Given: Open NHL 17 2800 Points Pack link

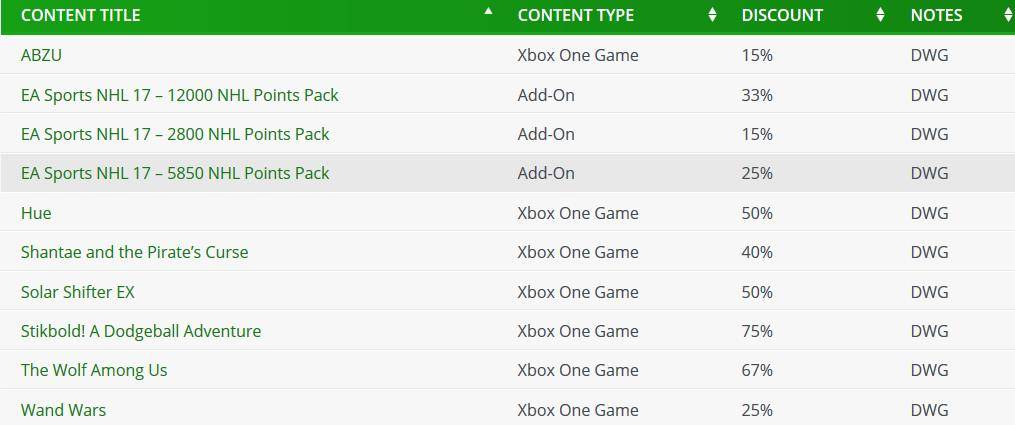Looking at the screenshot, I should [x=175, y=135].
